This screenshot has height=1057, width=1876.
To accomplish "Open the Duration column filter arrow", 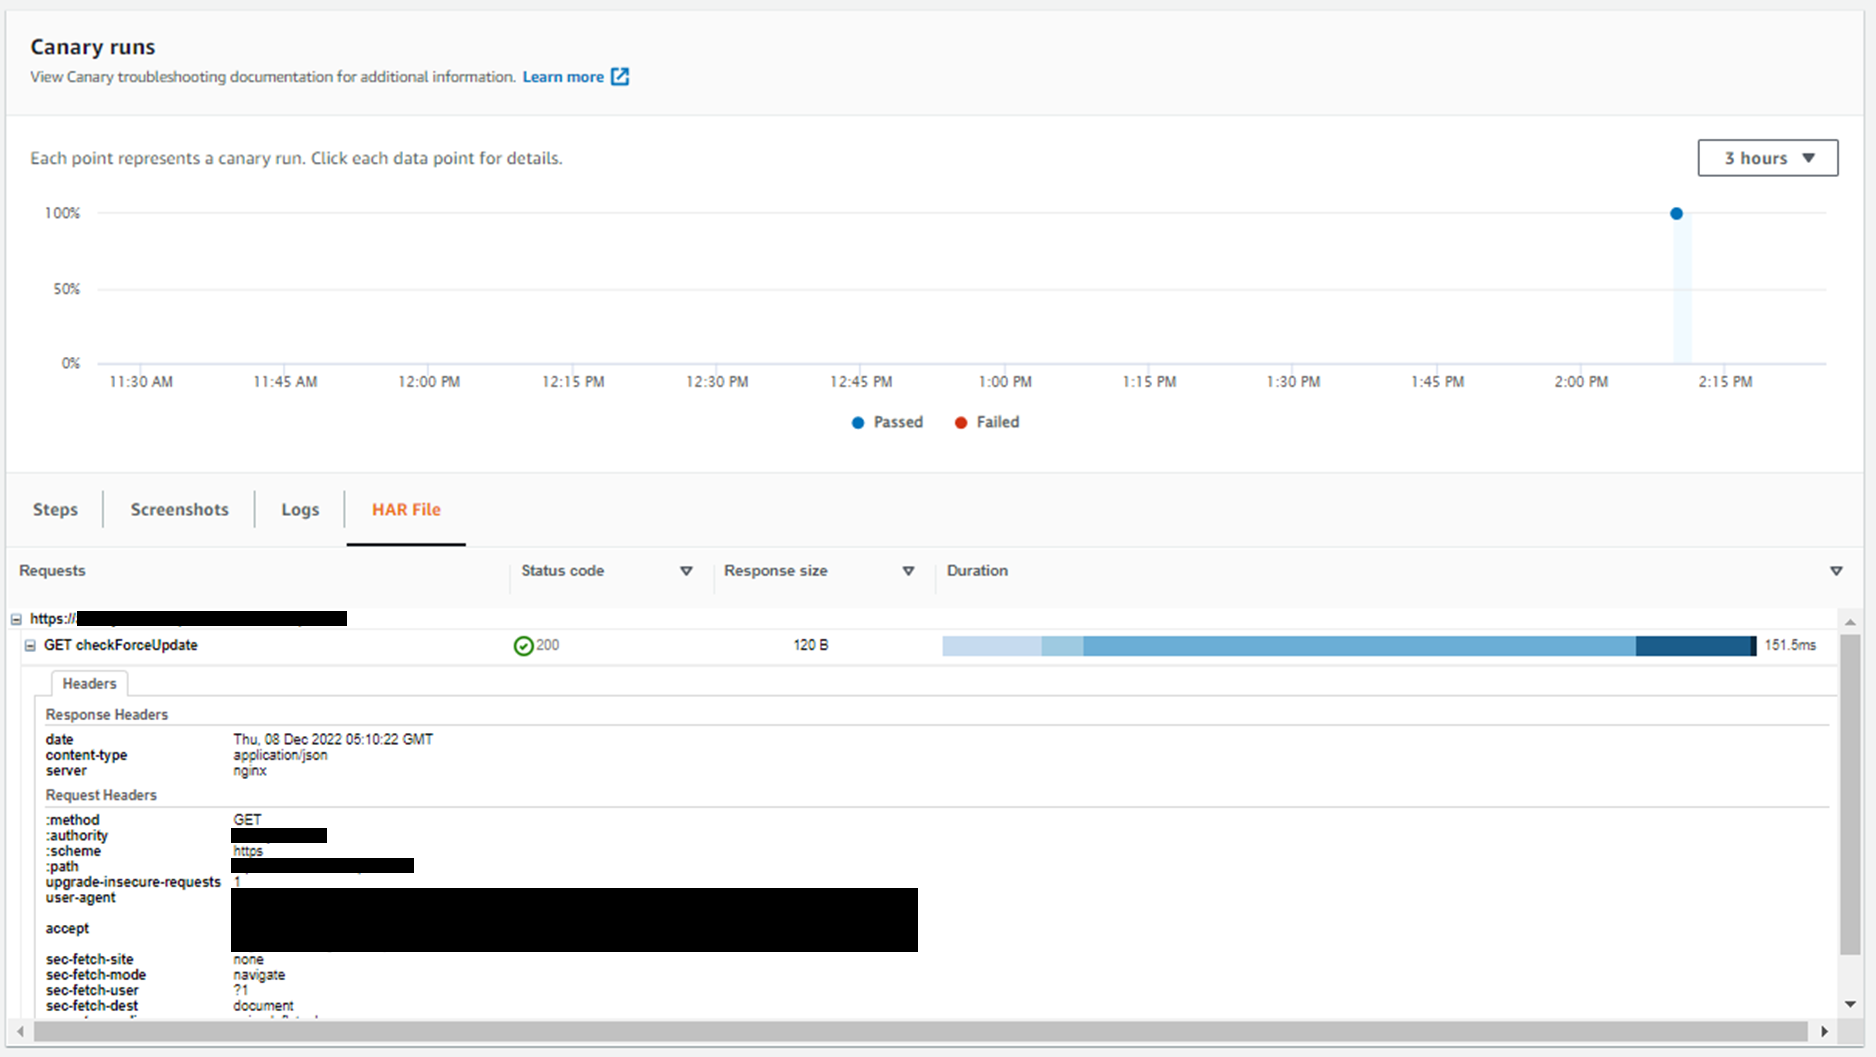I will point(1836,571).
